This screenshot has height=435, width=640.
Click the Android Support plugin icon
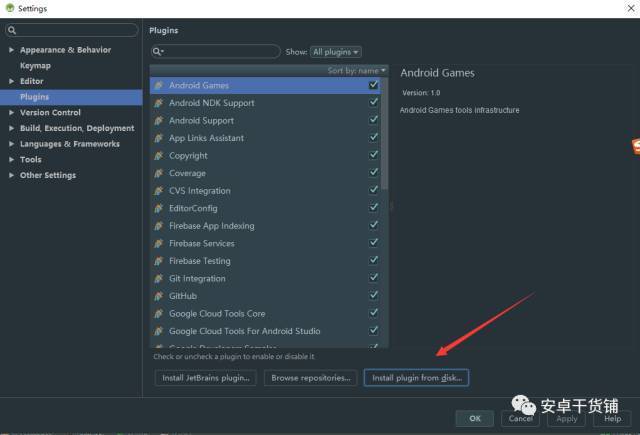coord(159,120)
